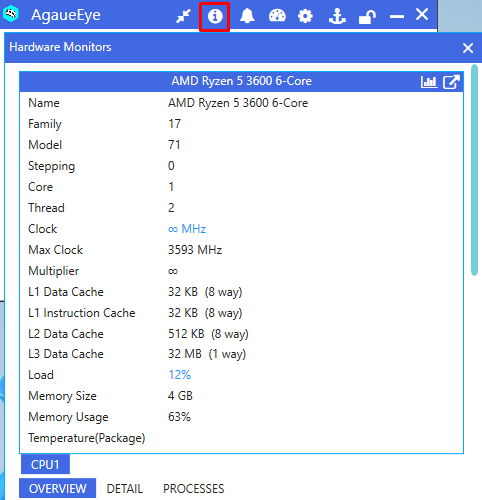482x500 pixels.
Task: Click the Load value '12%'
Action: coord(179,375)
